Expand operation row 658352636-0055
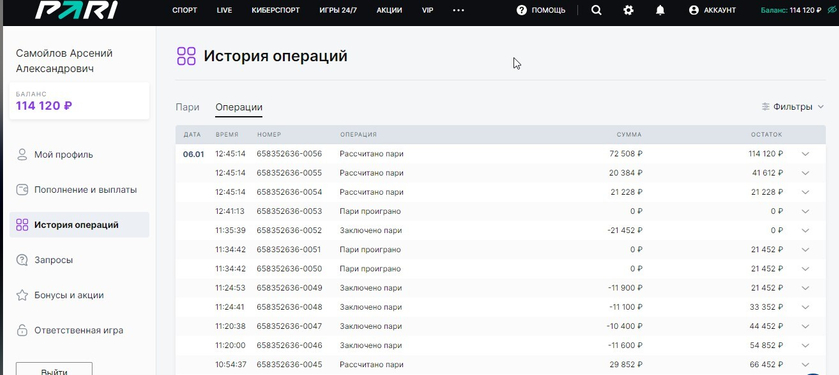This screenshot has height=375, width=839. pos(805,173)
